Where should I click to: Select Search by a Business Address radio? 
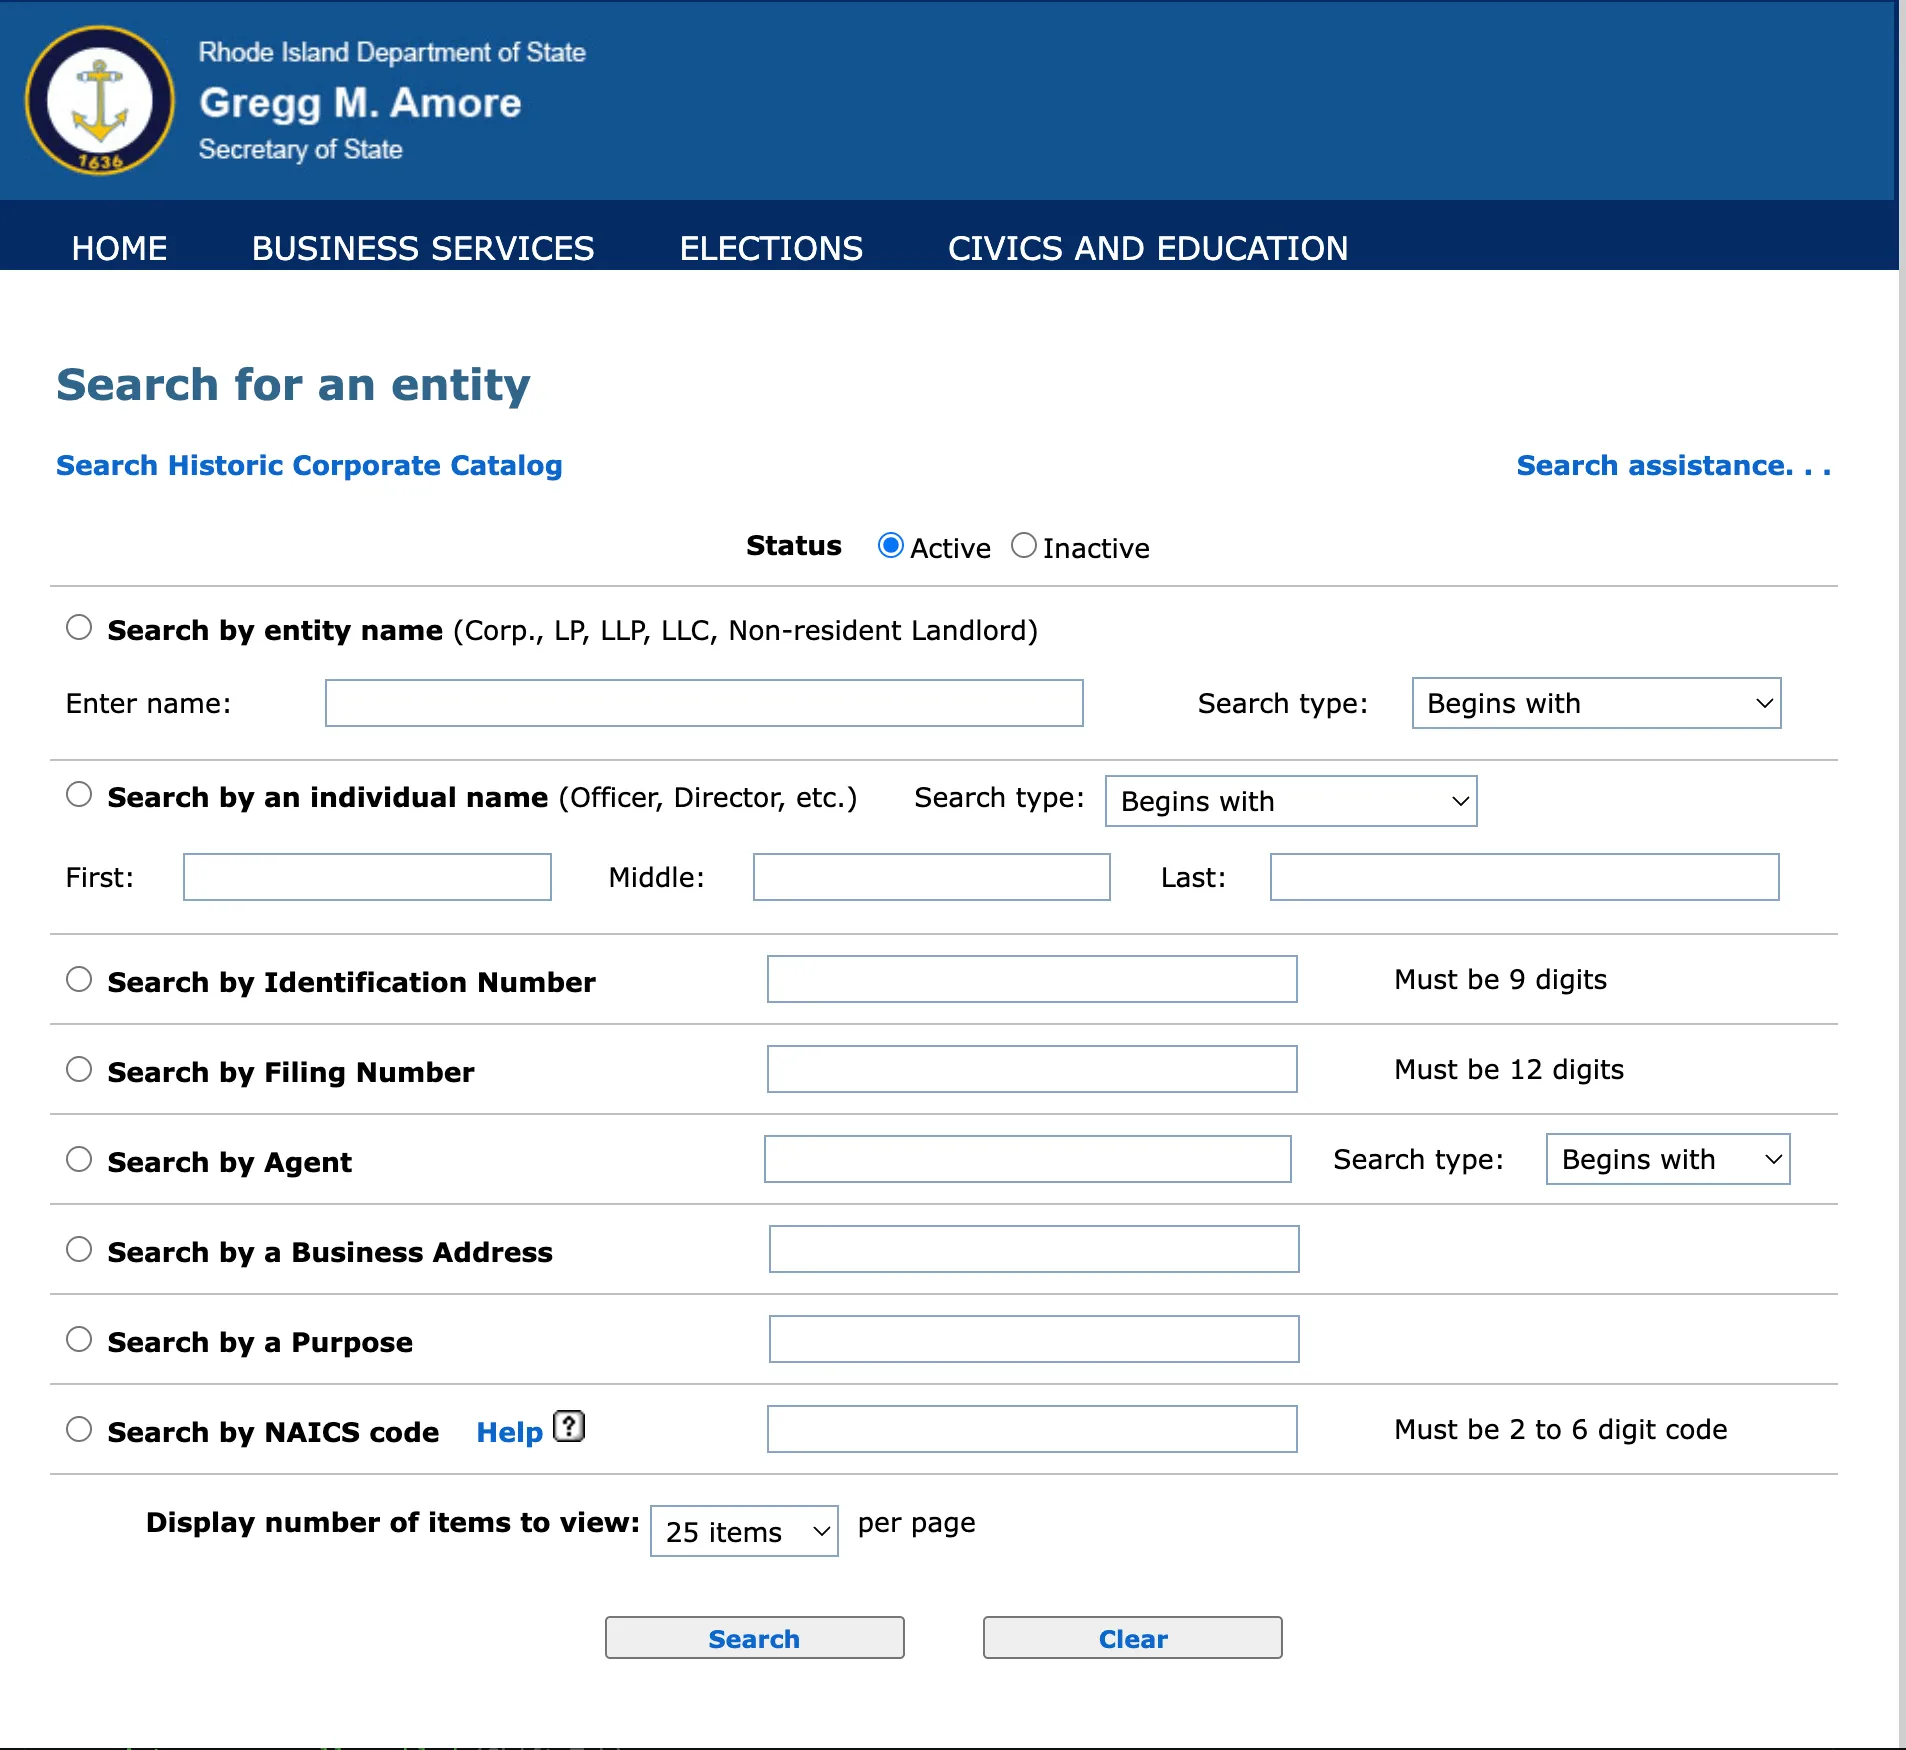[79, 1250]
